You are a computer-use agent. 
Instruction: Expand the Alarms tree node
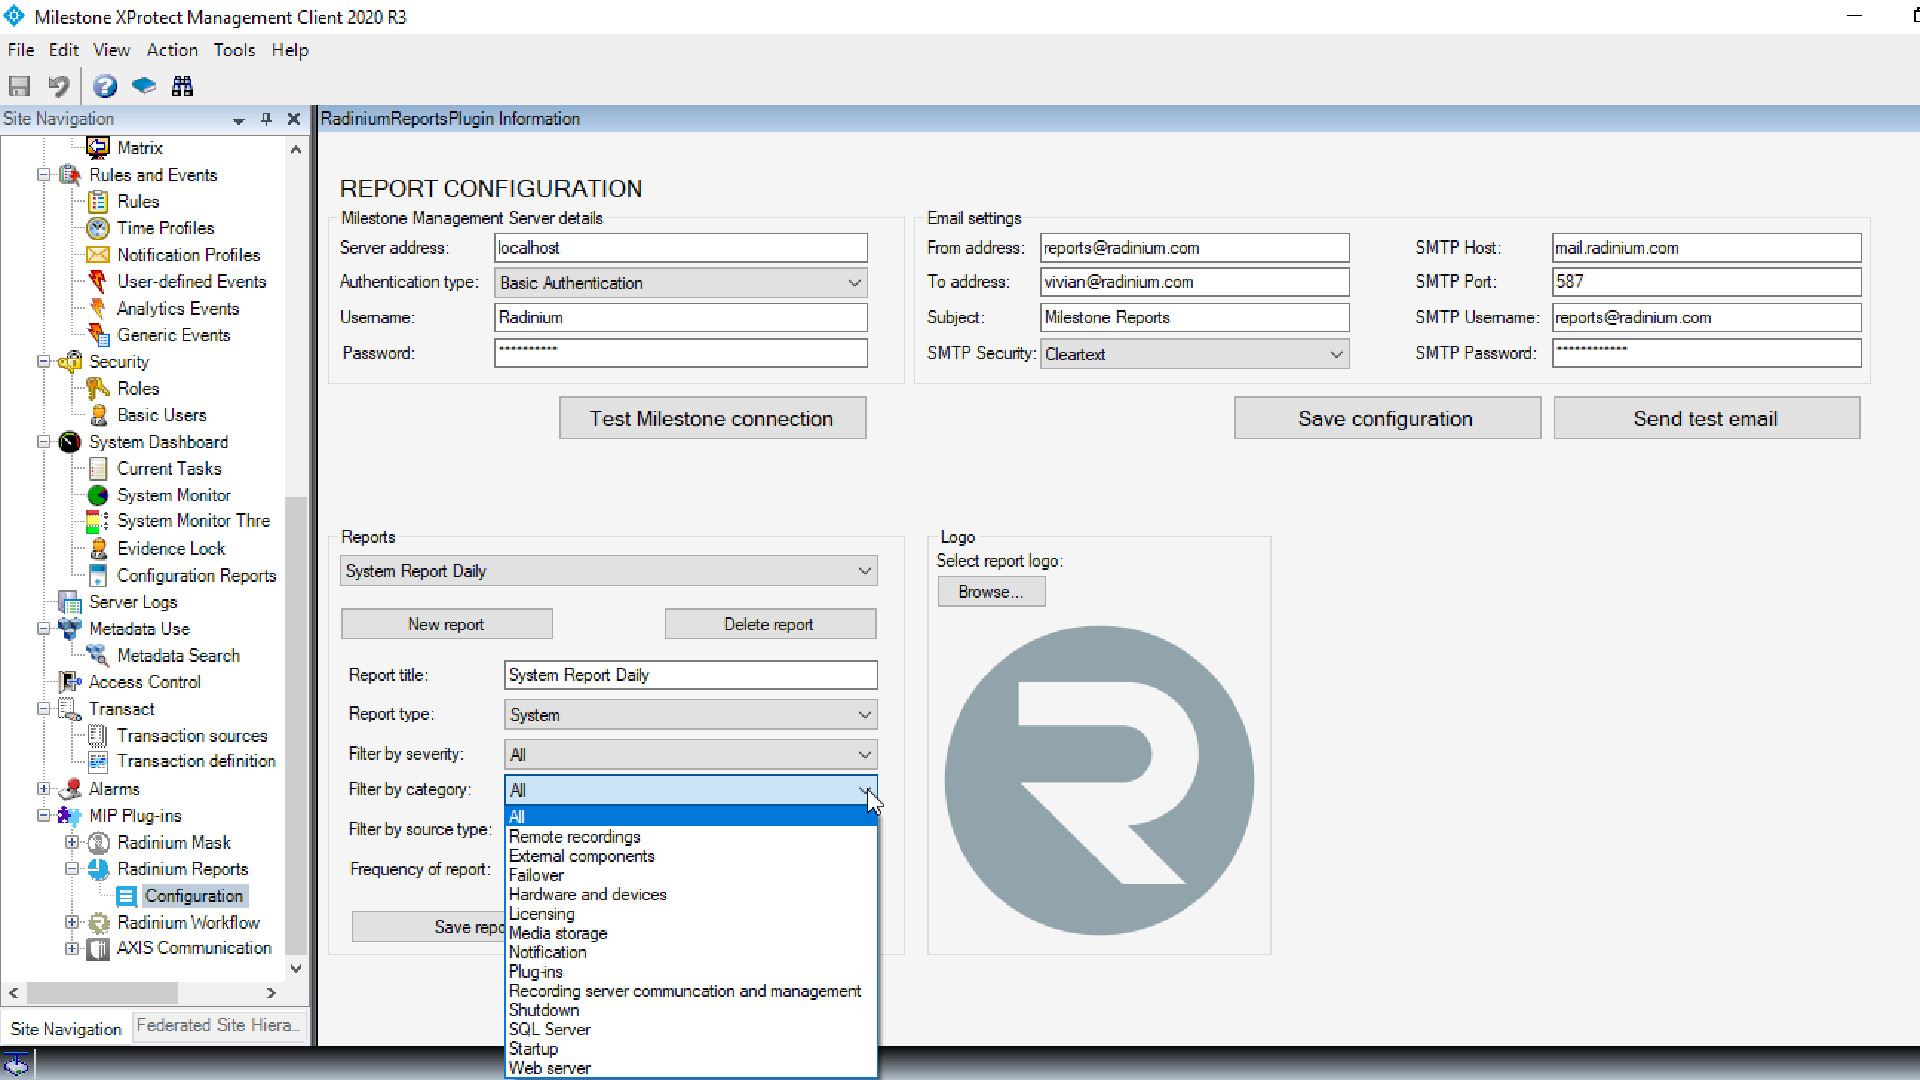tap(44, 789)
